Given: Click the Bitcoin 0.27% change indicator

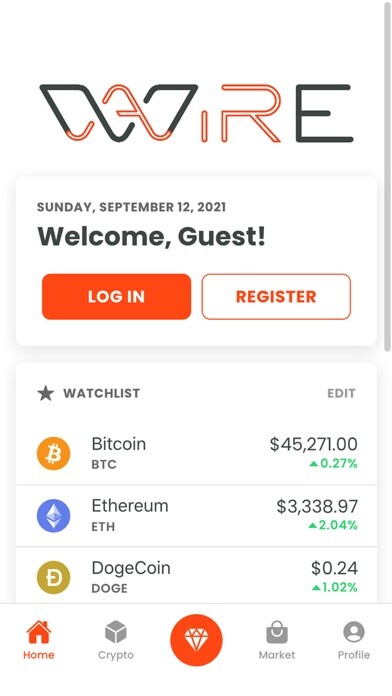Looking at the screenshot, I should click(333, 463).
